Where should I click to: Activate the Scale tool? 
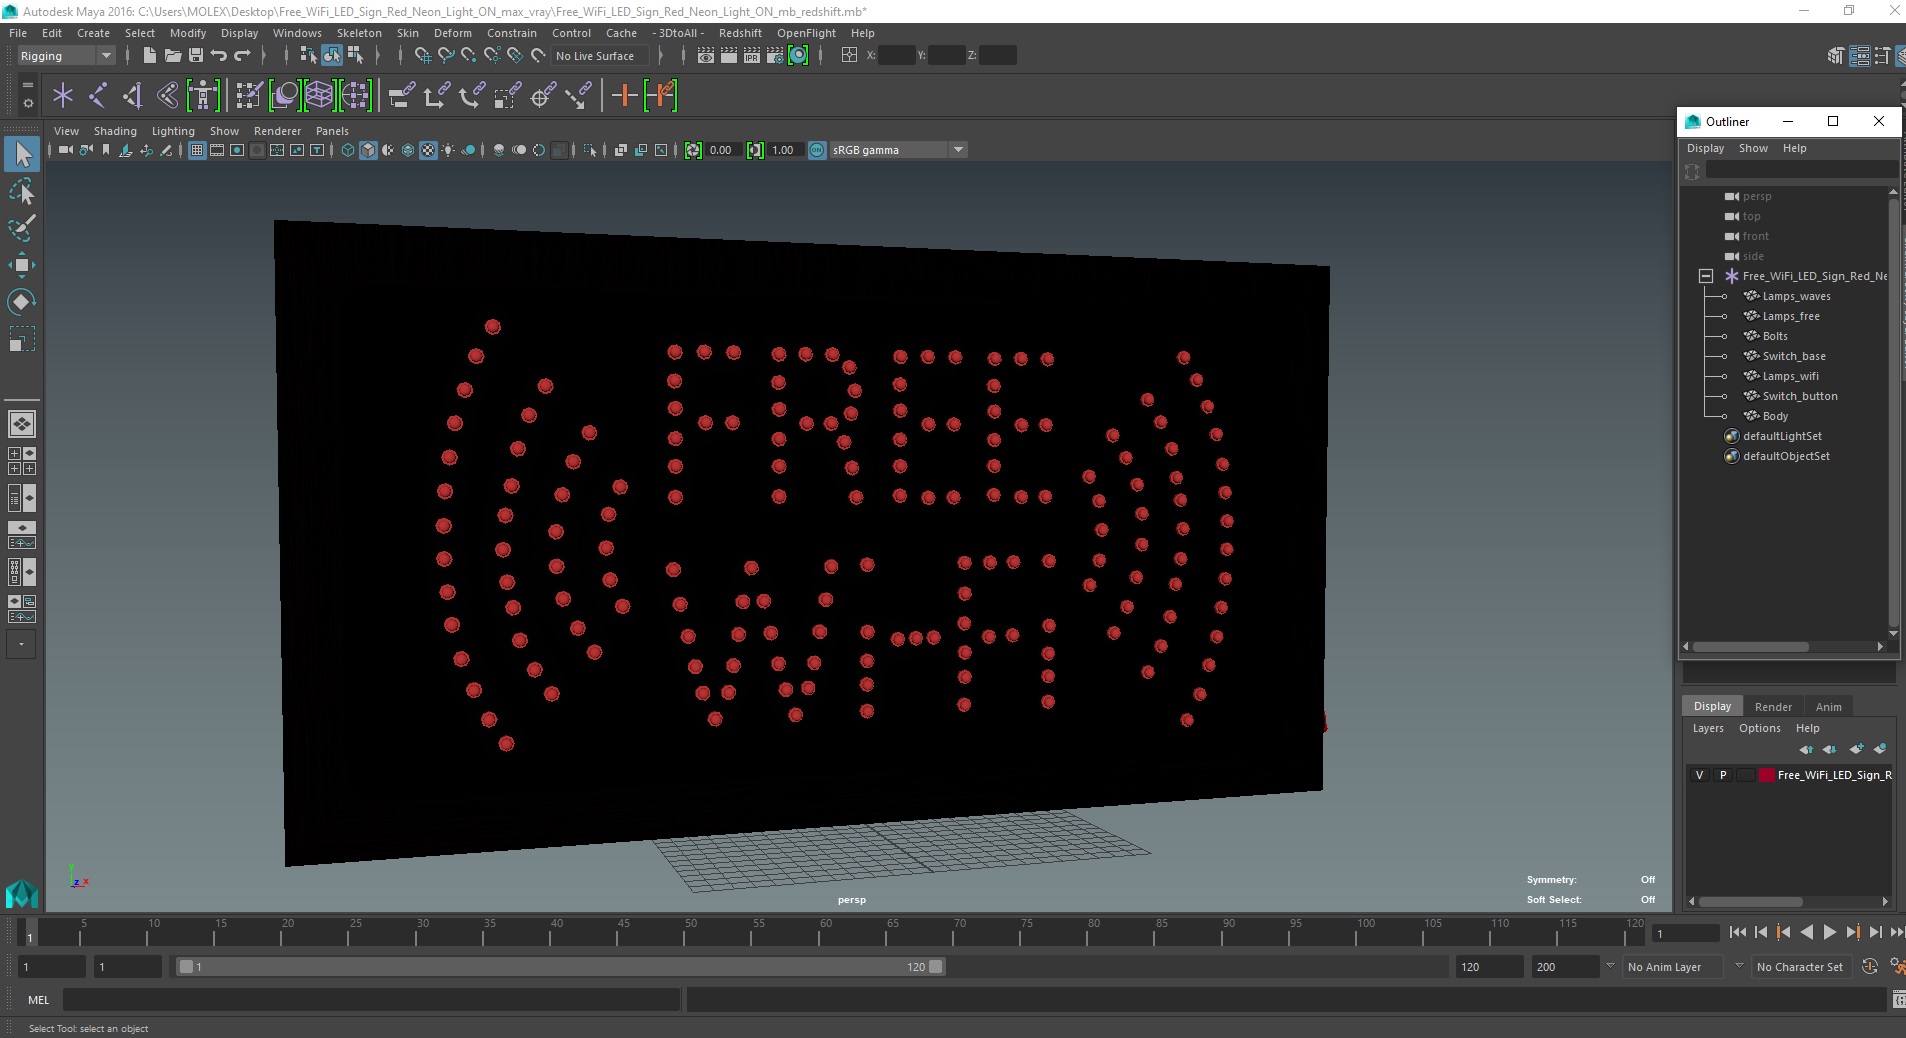pos(22,339)
